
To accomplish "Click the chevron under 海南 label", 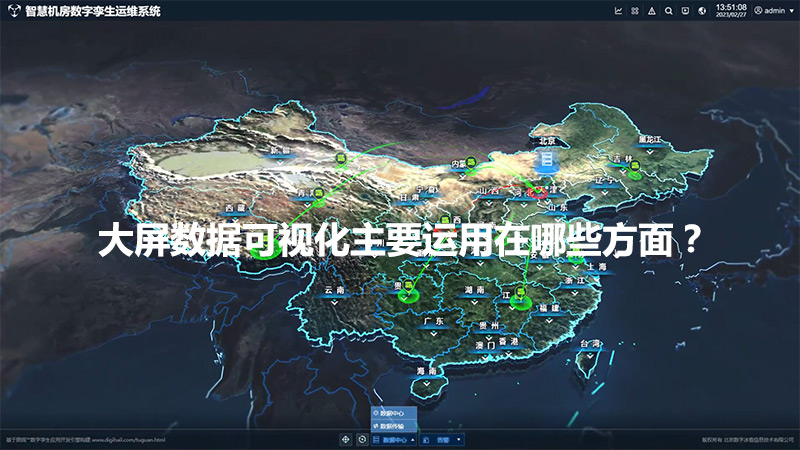I will coord(427,384).
